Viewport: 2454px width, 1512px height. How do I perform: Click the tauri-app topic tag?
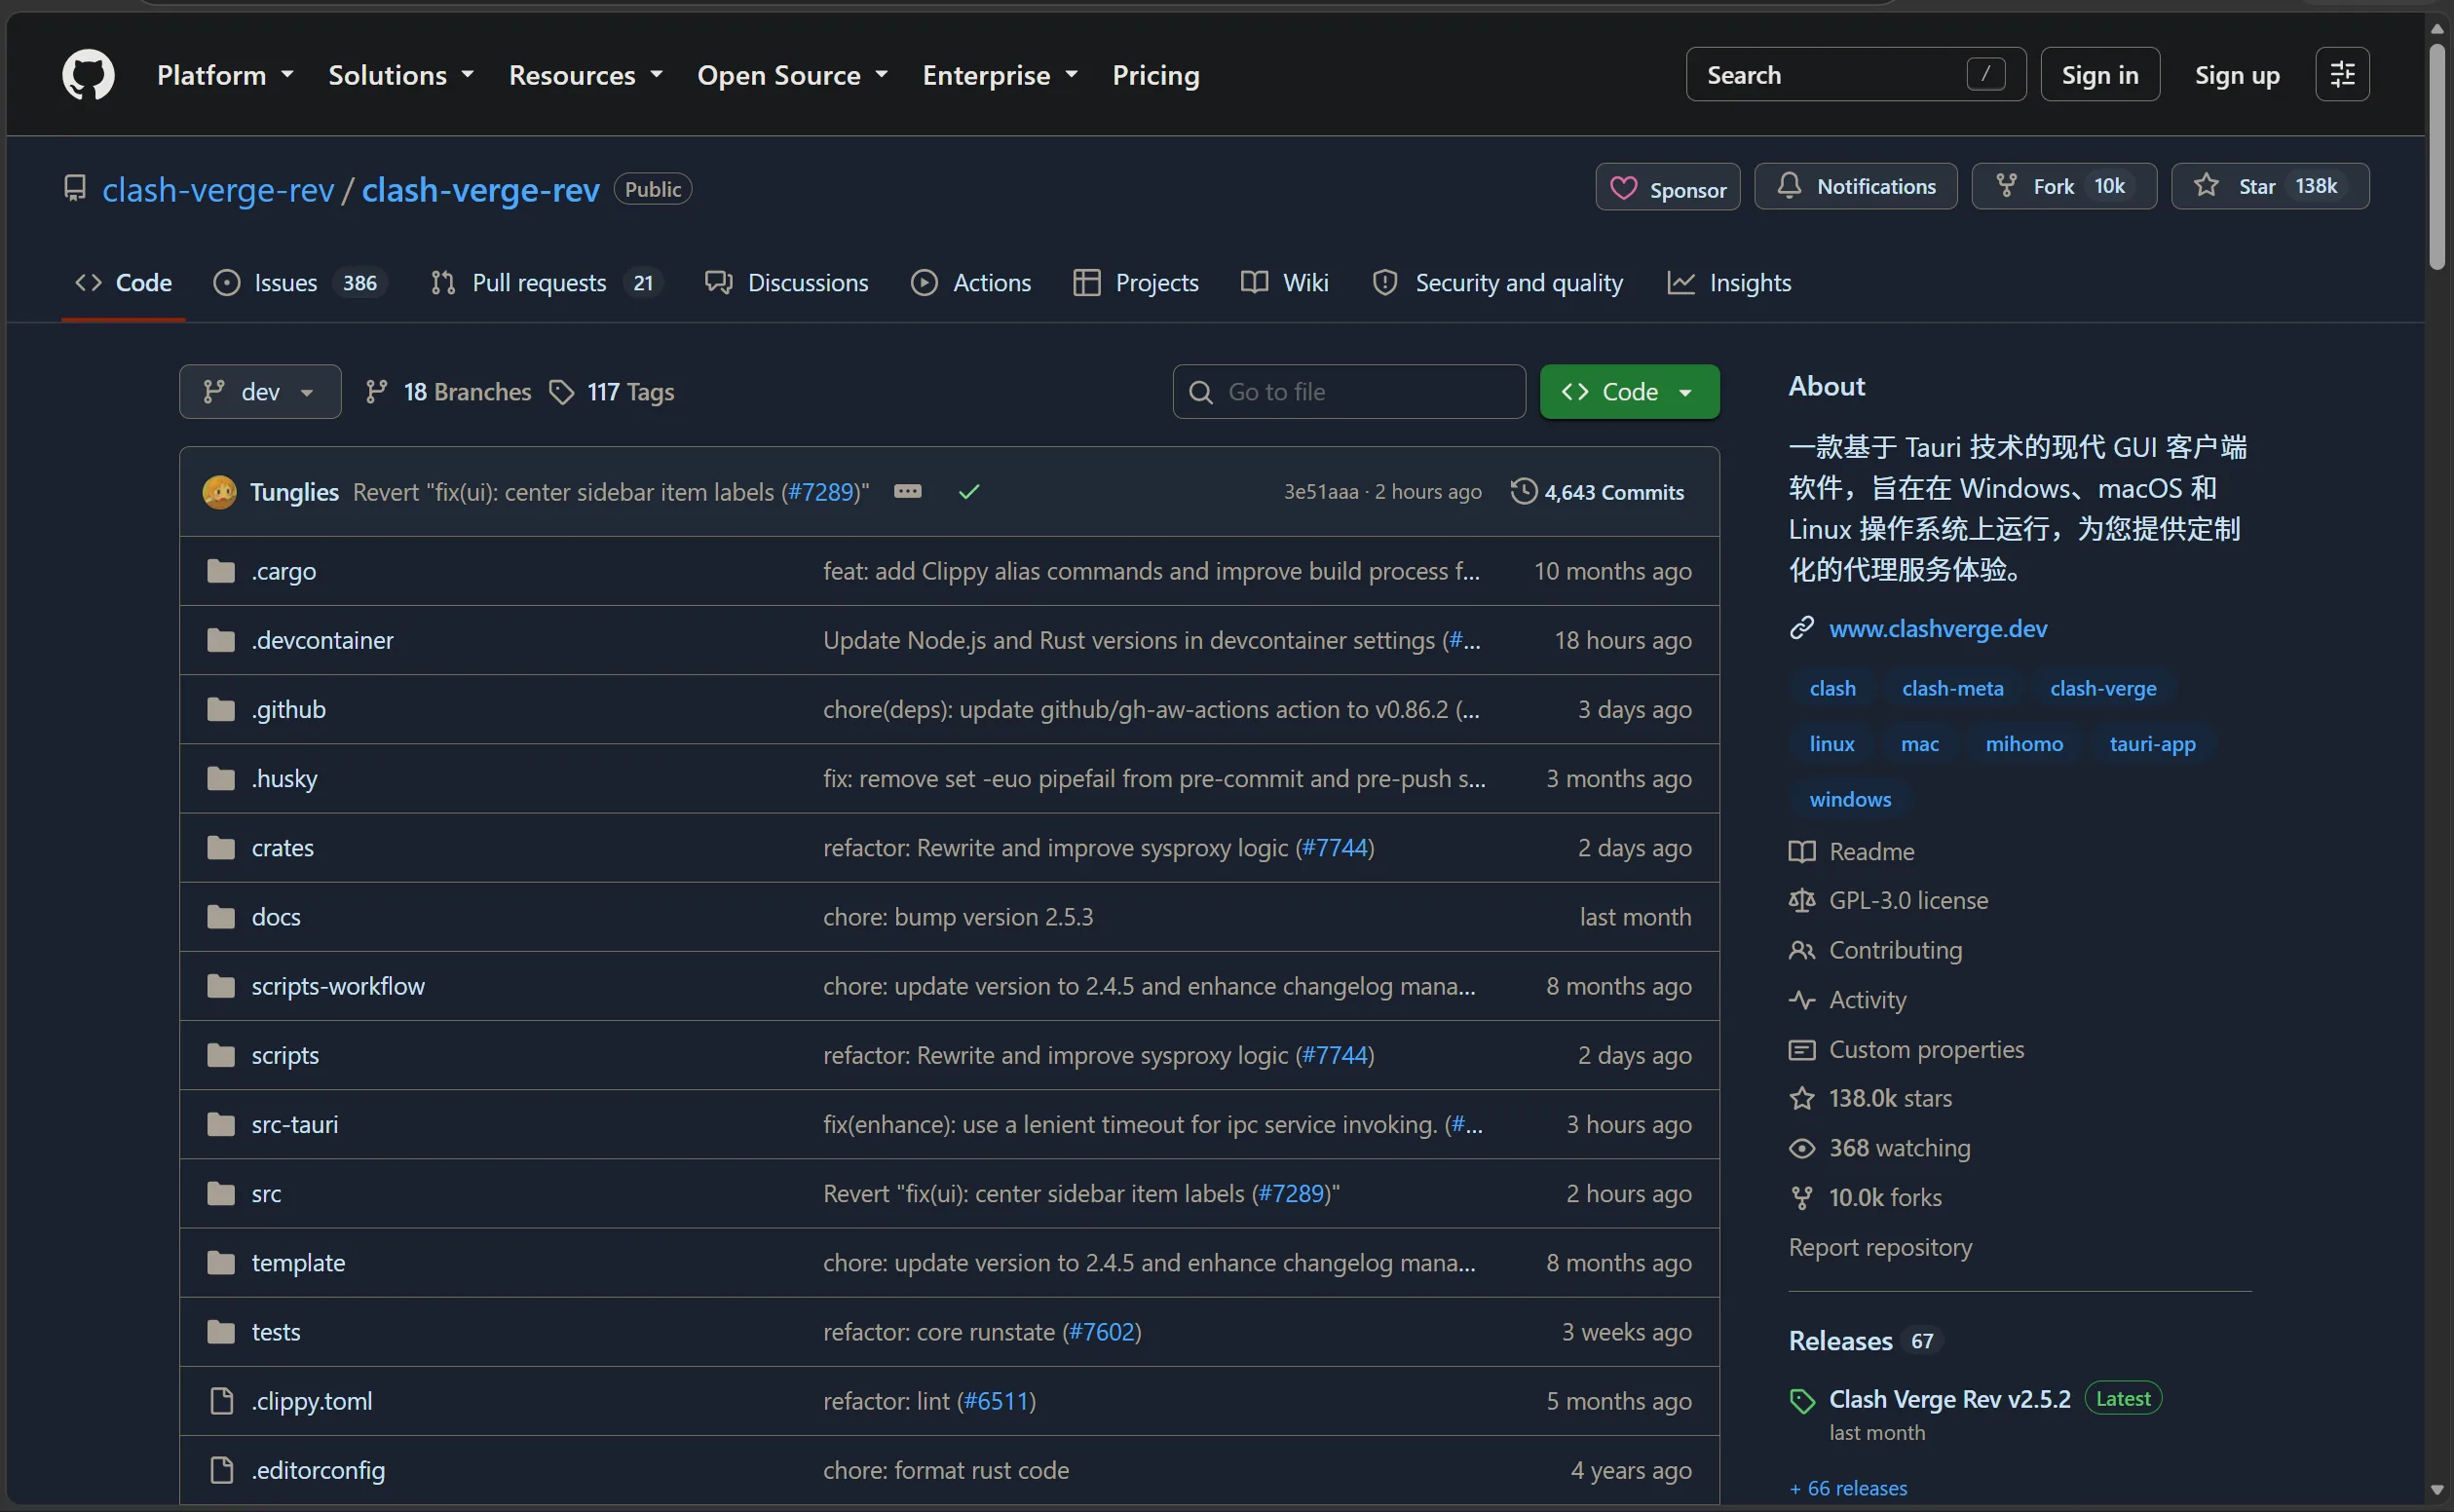[2152, 744]
